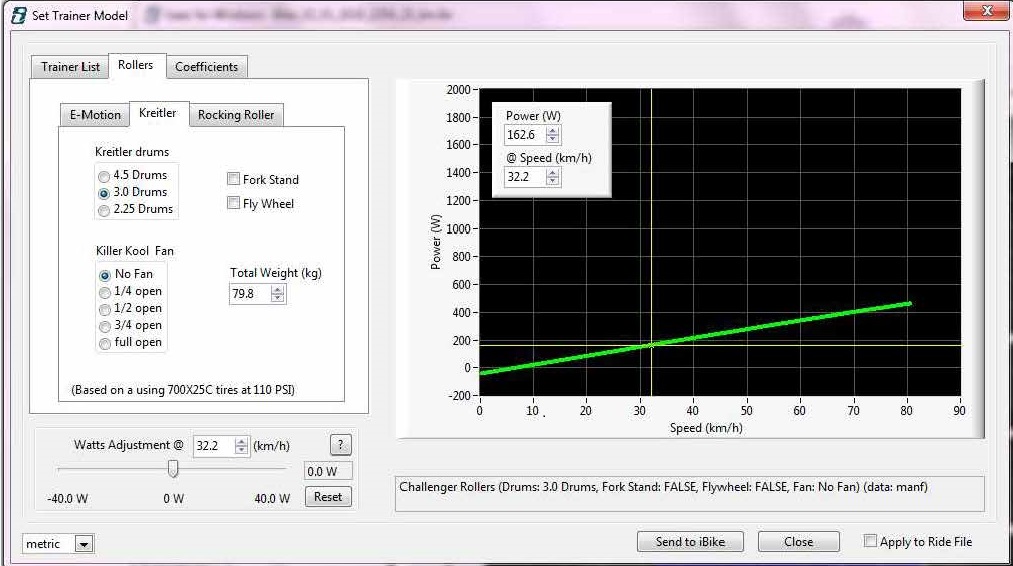Click the Total Weight stepper arrows
The height and width of the screenshot is (566, 1013).
coord(277,294)
